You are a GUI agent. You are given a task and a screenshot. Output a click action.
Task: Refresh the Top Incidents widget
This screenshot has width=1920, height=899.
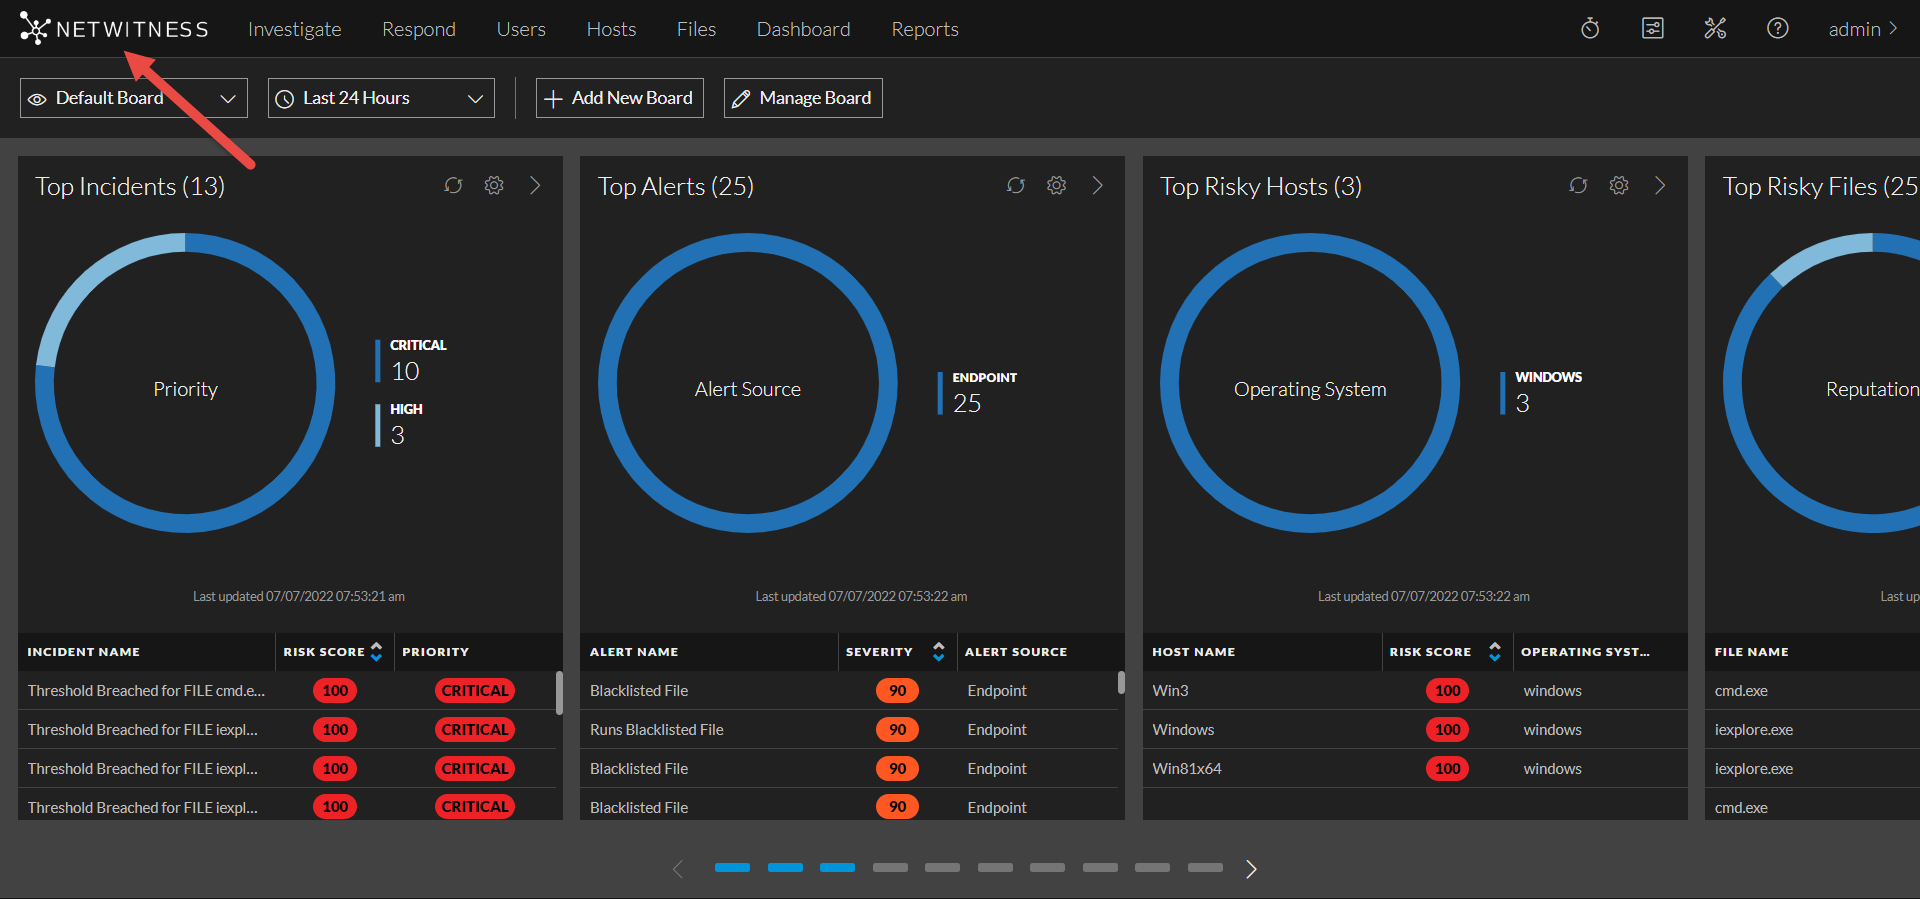(453, 186)
